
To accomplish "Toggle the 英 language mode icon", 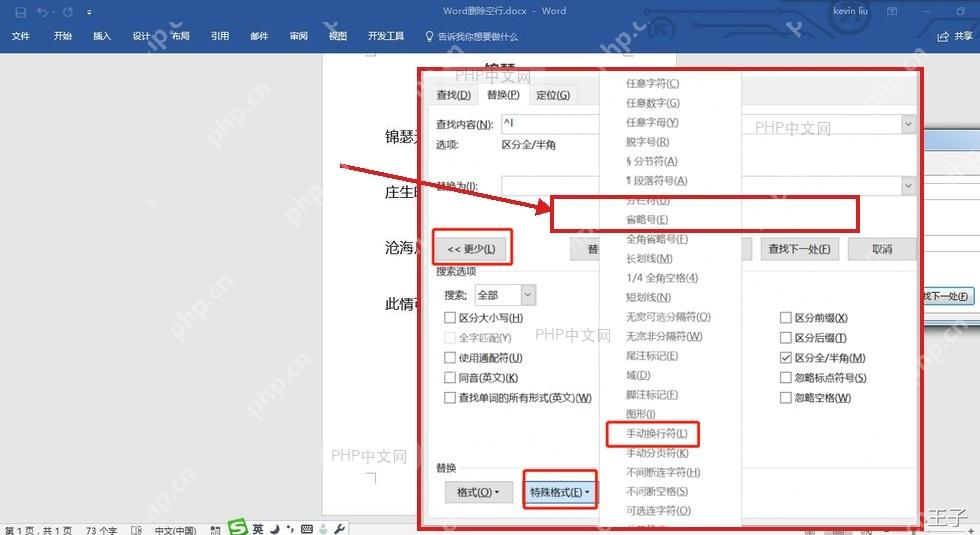I will tap(258, 529).
